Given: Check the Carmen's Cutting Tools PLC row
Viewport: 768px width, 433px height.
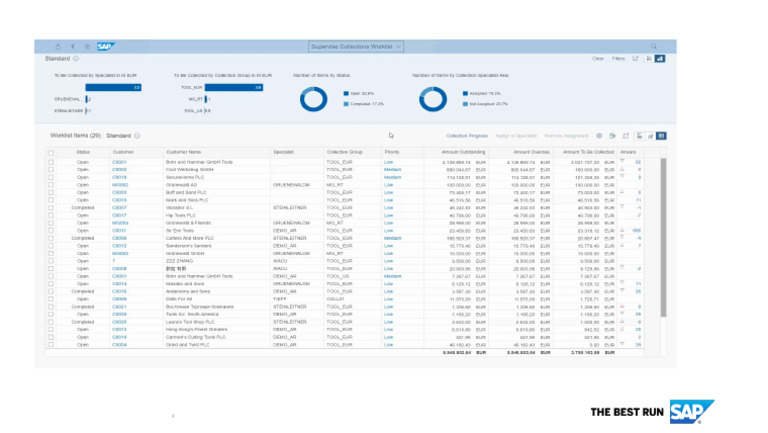Looking at the screenshot, I should tap(51, 337).
